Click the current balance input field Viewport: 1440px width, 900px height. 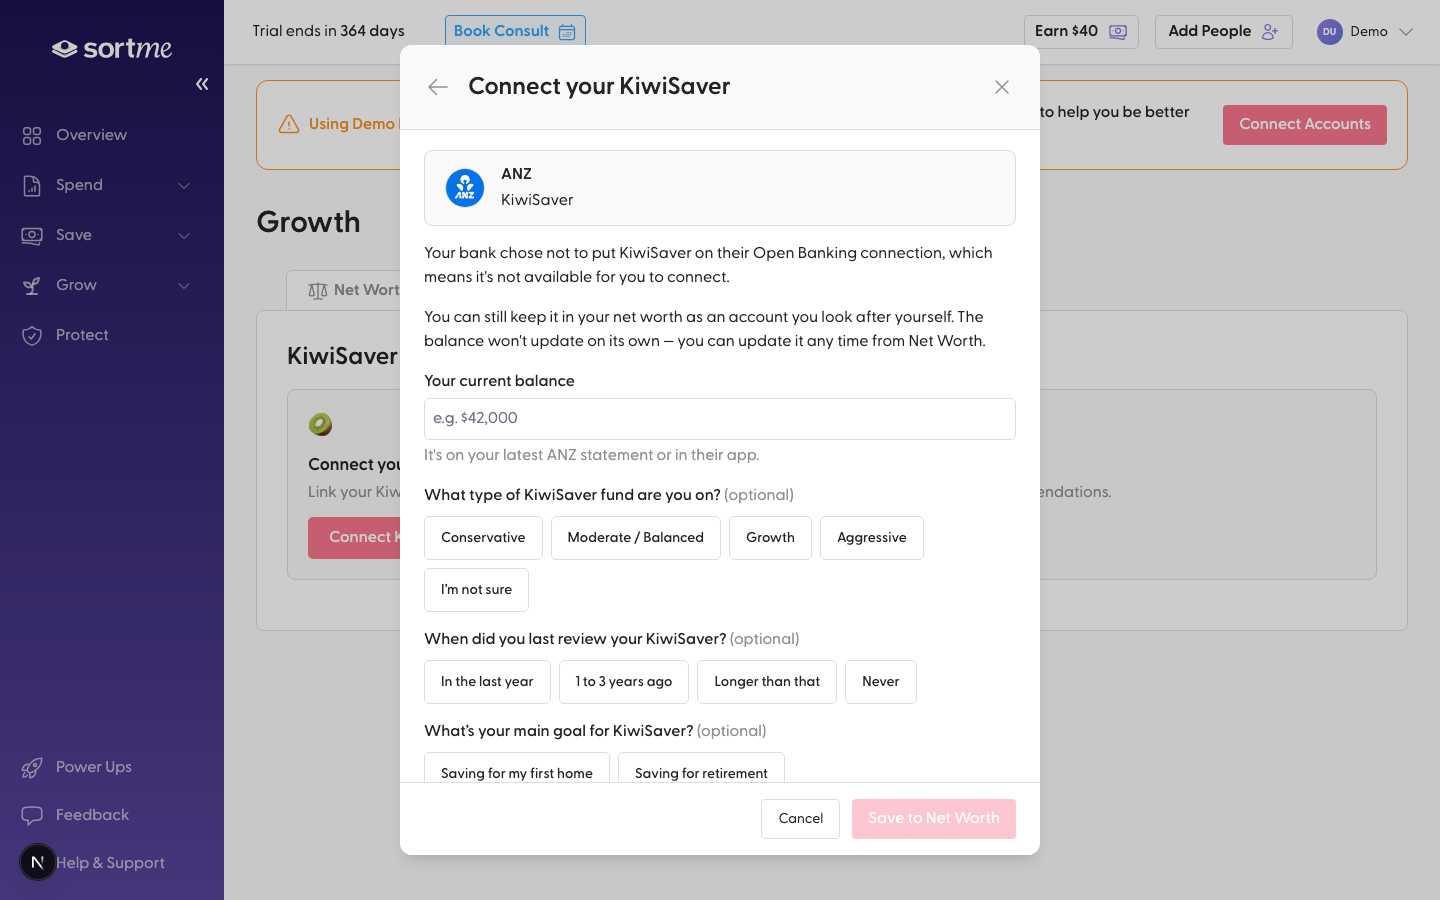[x=720, y=419]
